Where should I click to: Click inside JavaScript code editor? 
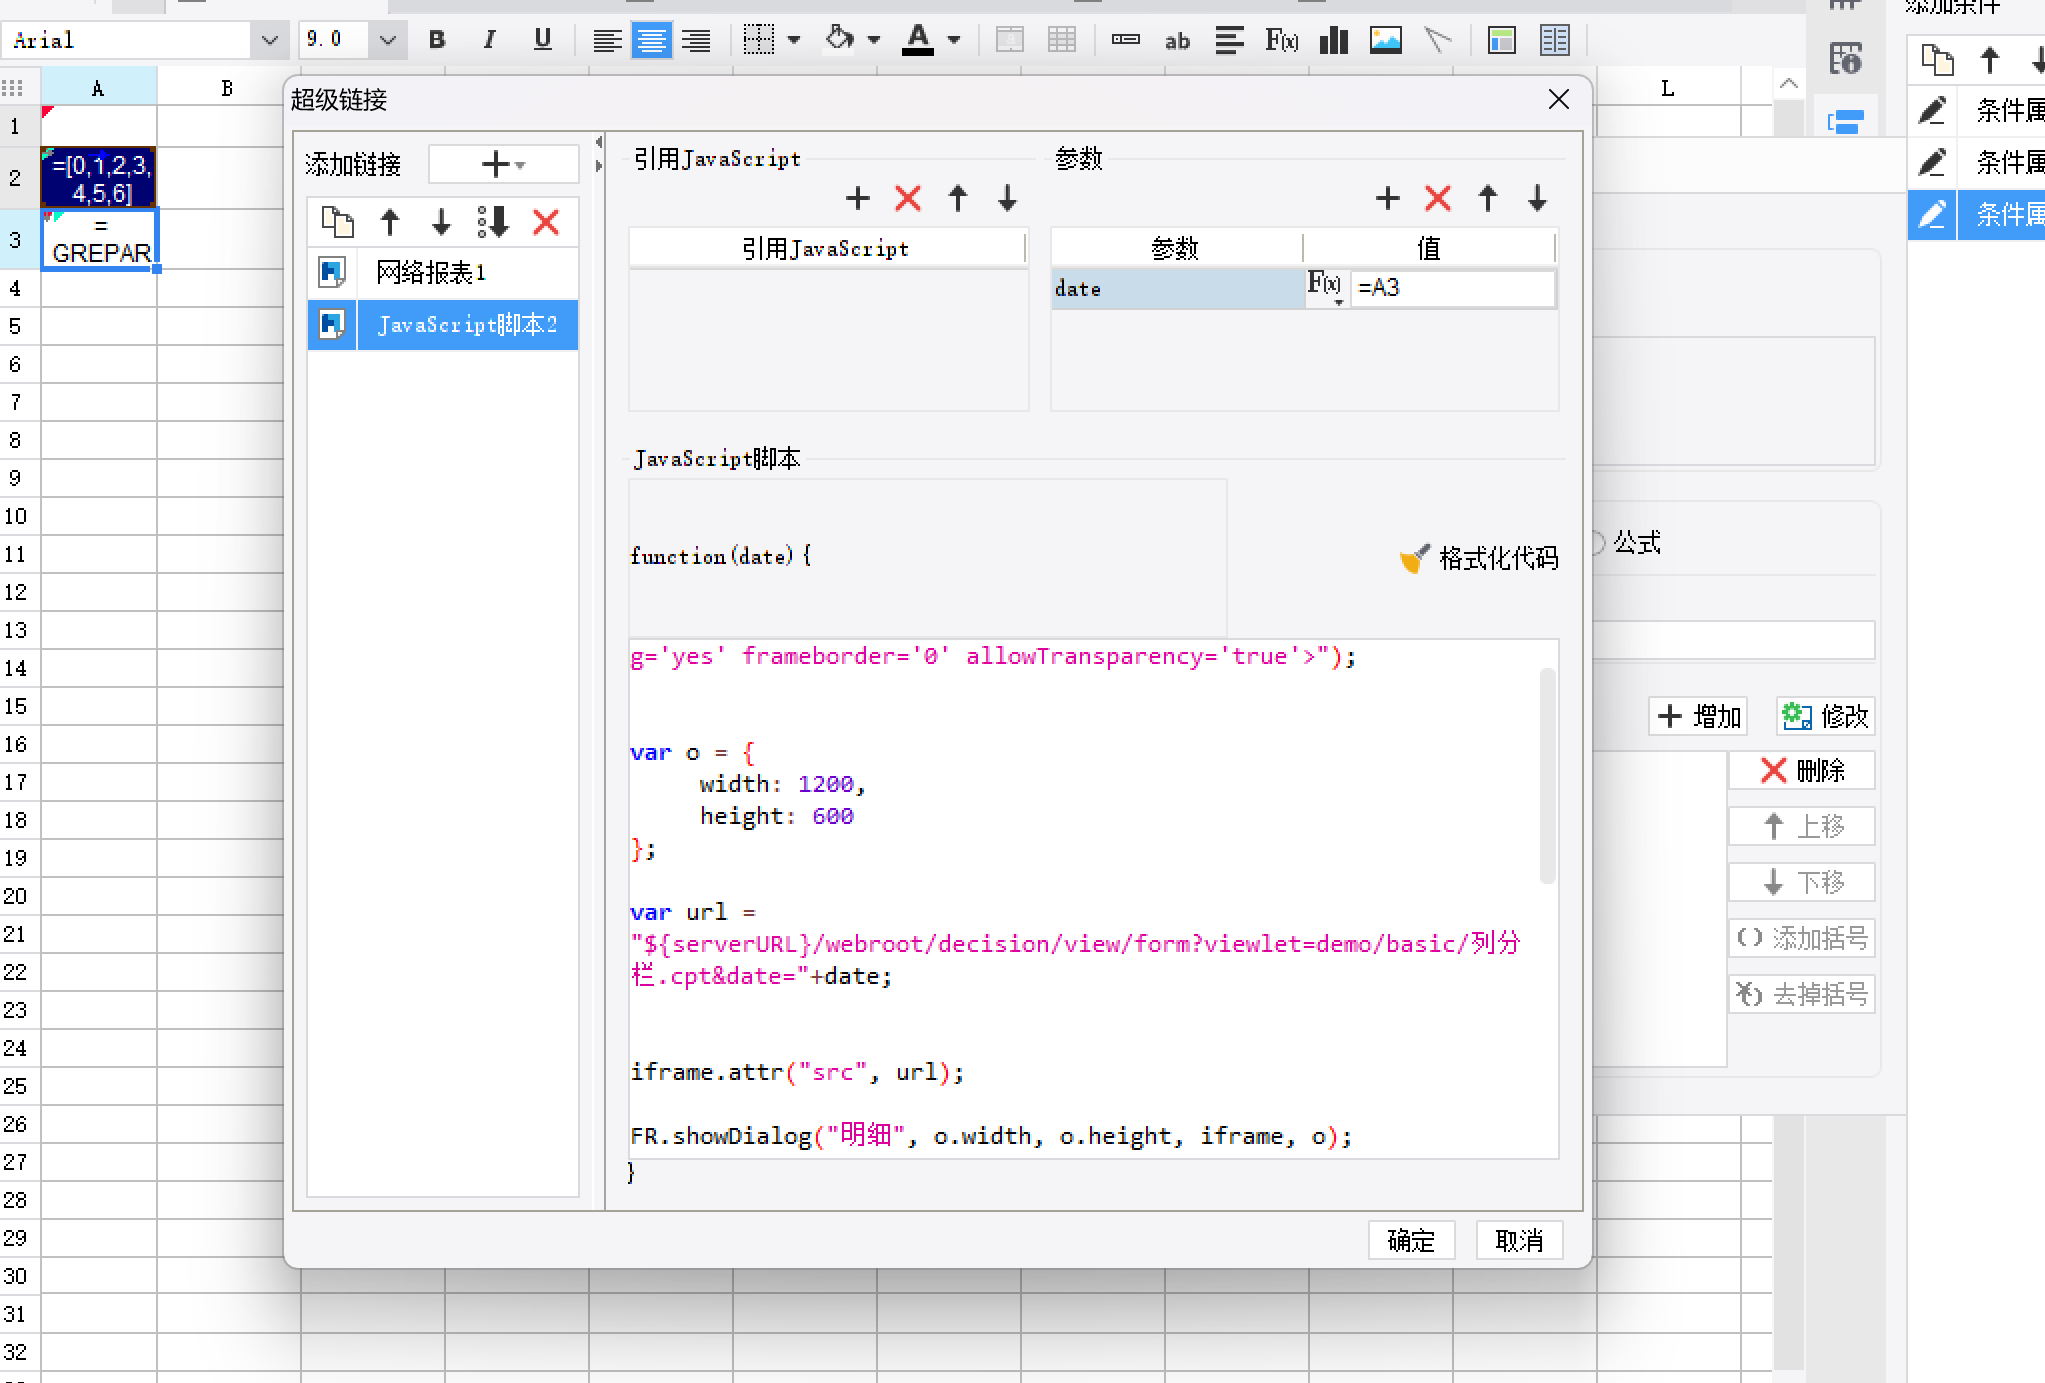(1085, 898)
